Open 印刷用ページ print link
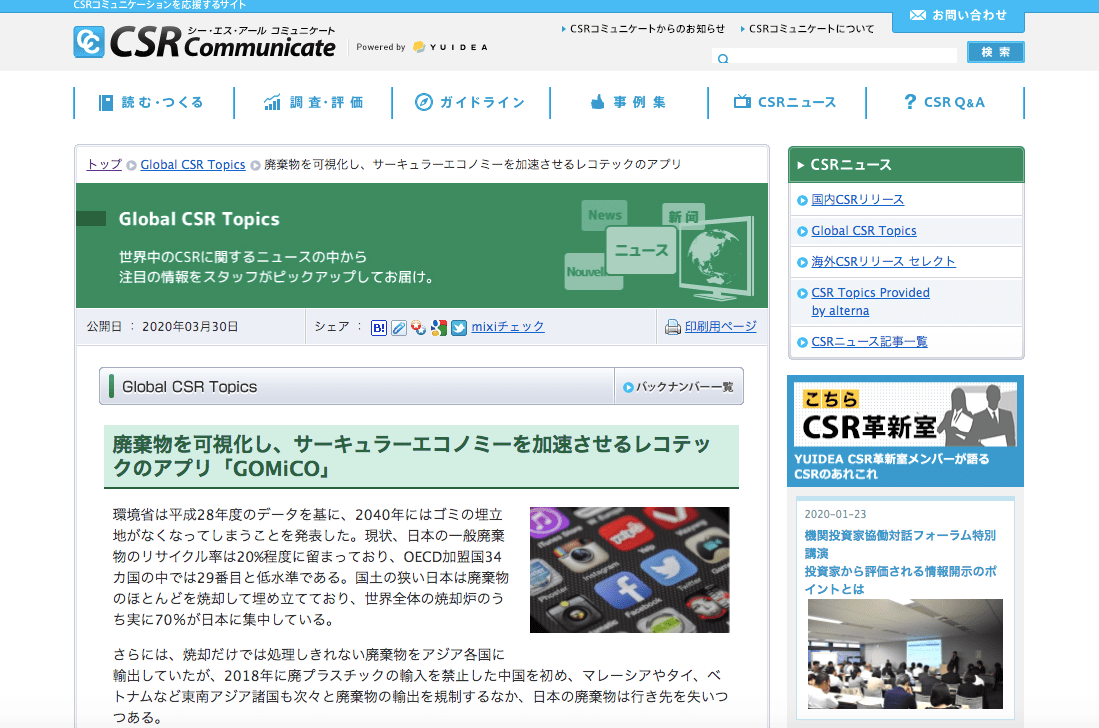This screenshot has height=728, width=1099. (x=721, y=327)
